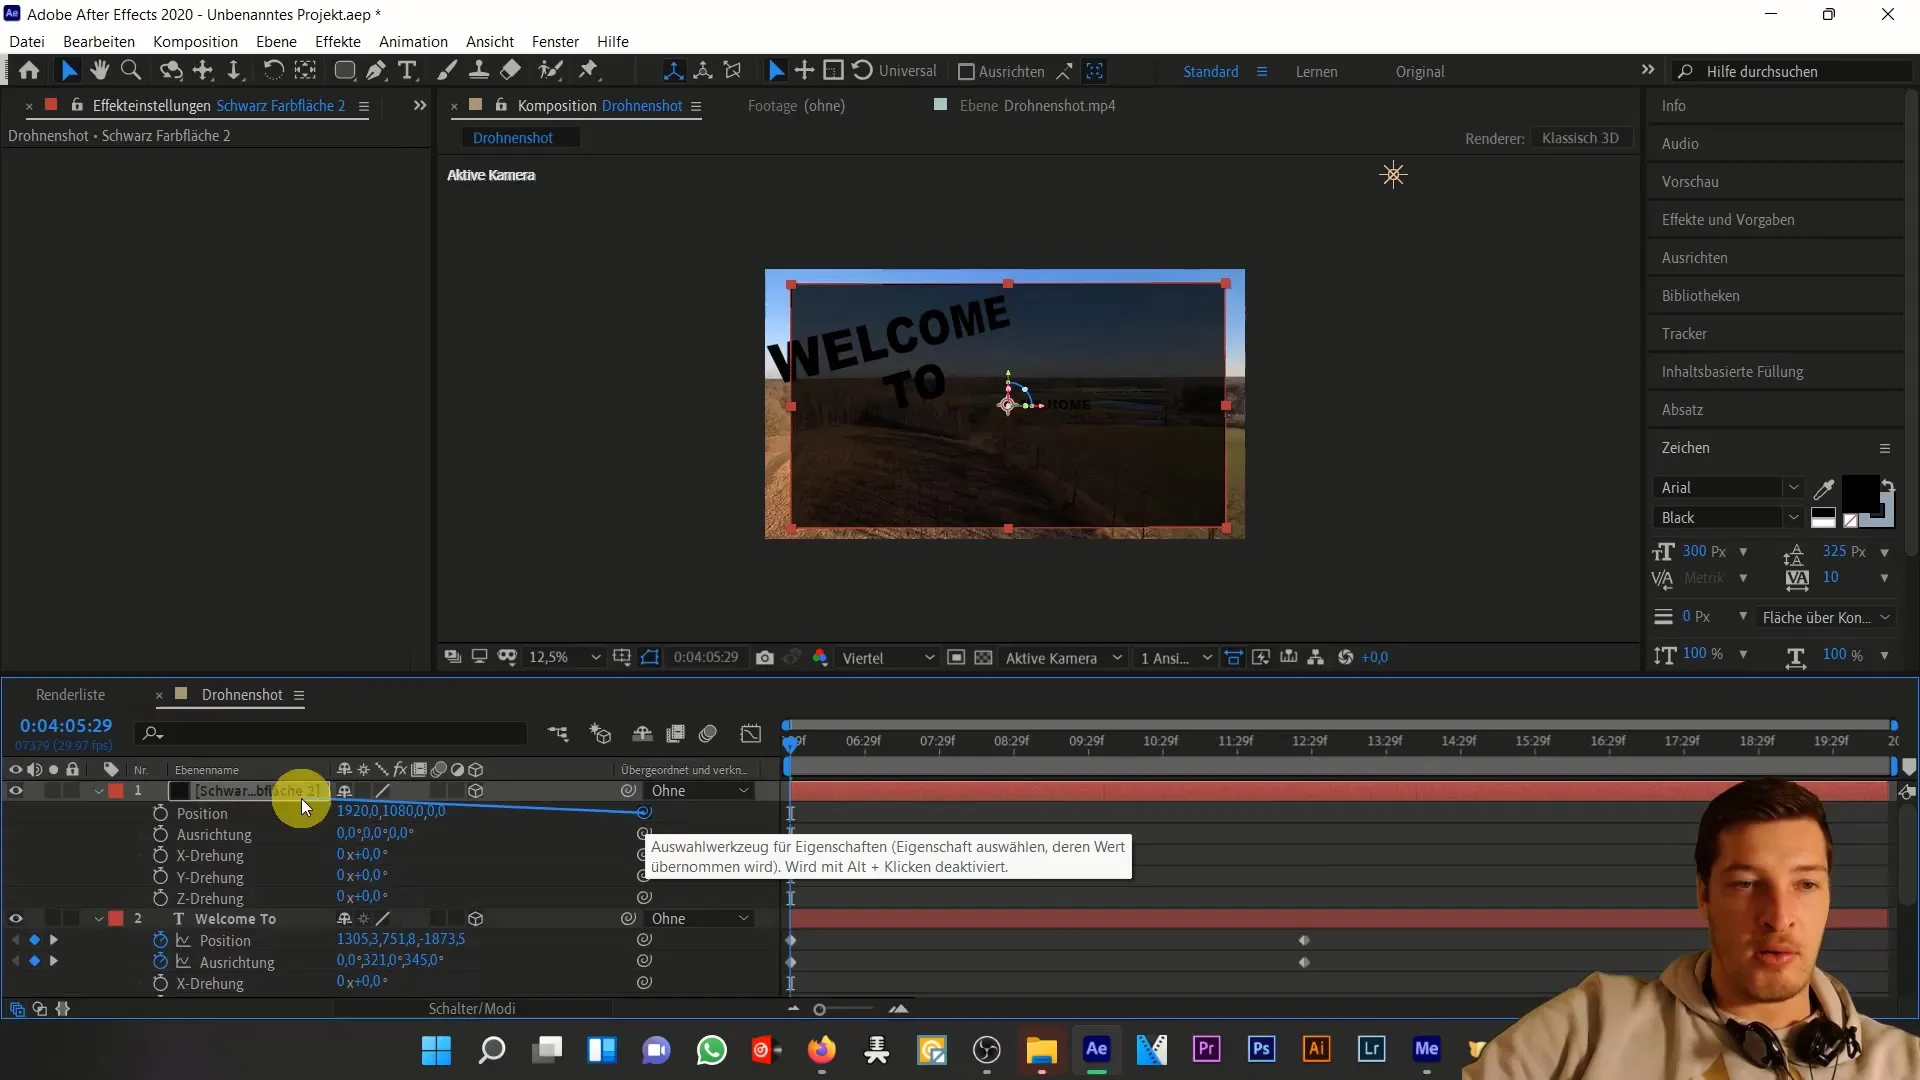
Task: Select the Hand tool
Action: 99,71
